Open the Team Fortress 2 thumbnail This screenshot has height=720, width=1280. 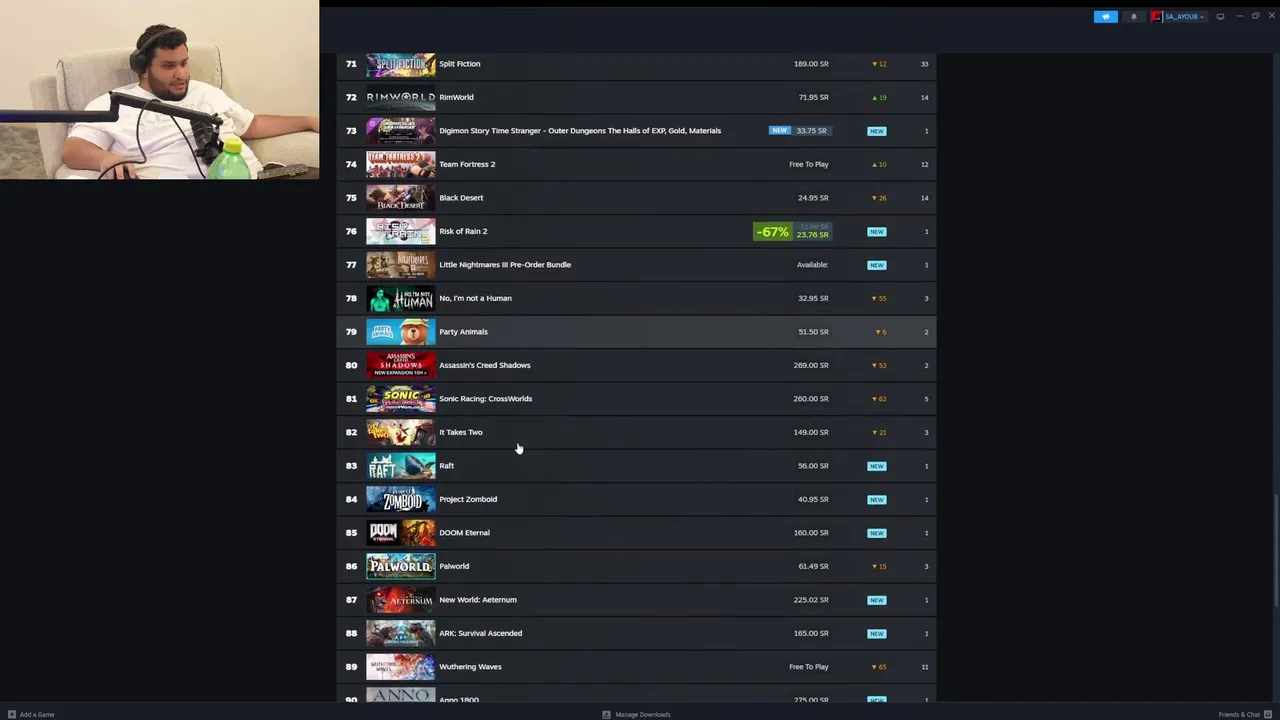[400, 164]
